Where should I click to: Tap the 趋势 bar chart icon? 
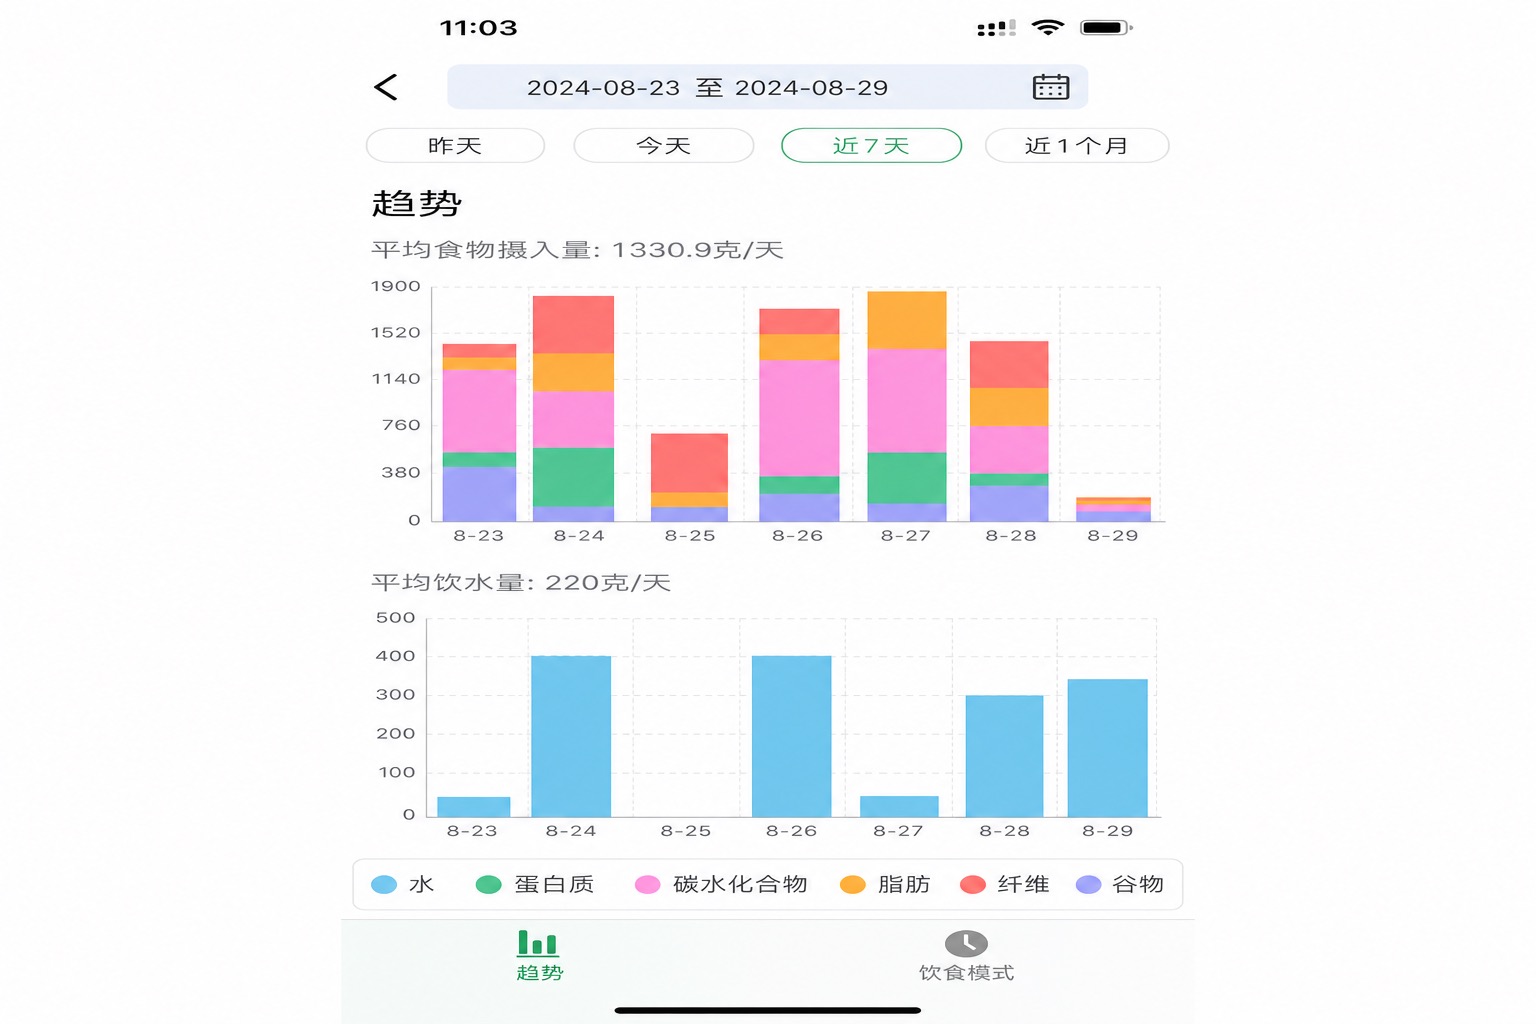tap(538, 943)
